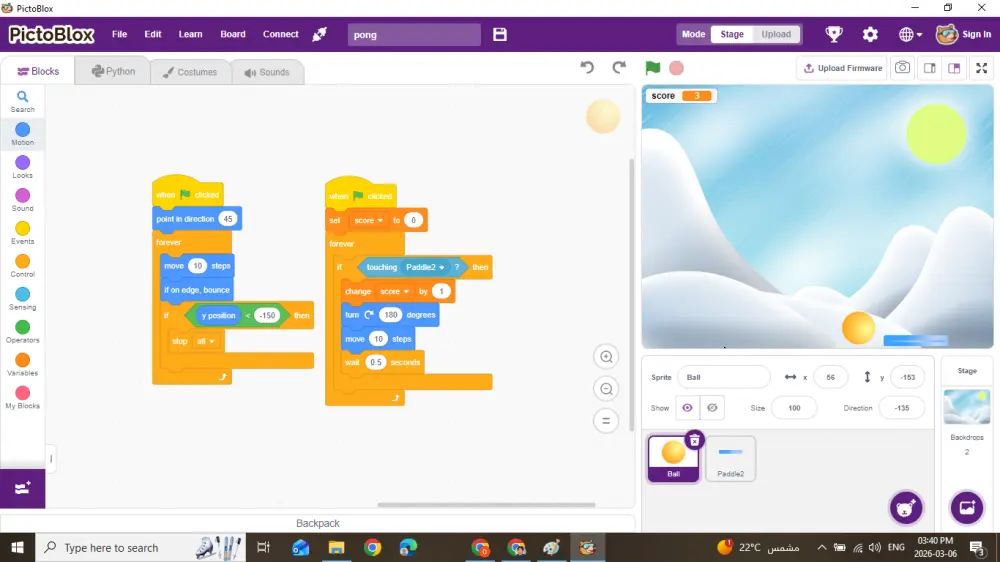Screen dimensions: 1000x562
Task: Switch to the Python tab
Action: (113, 71)
